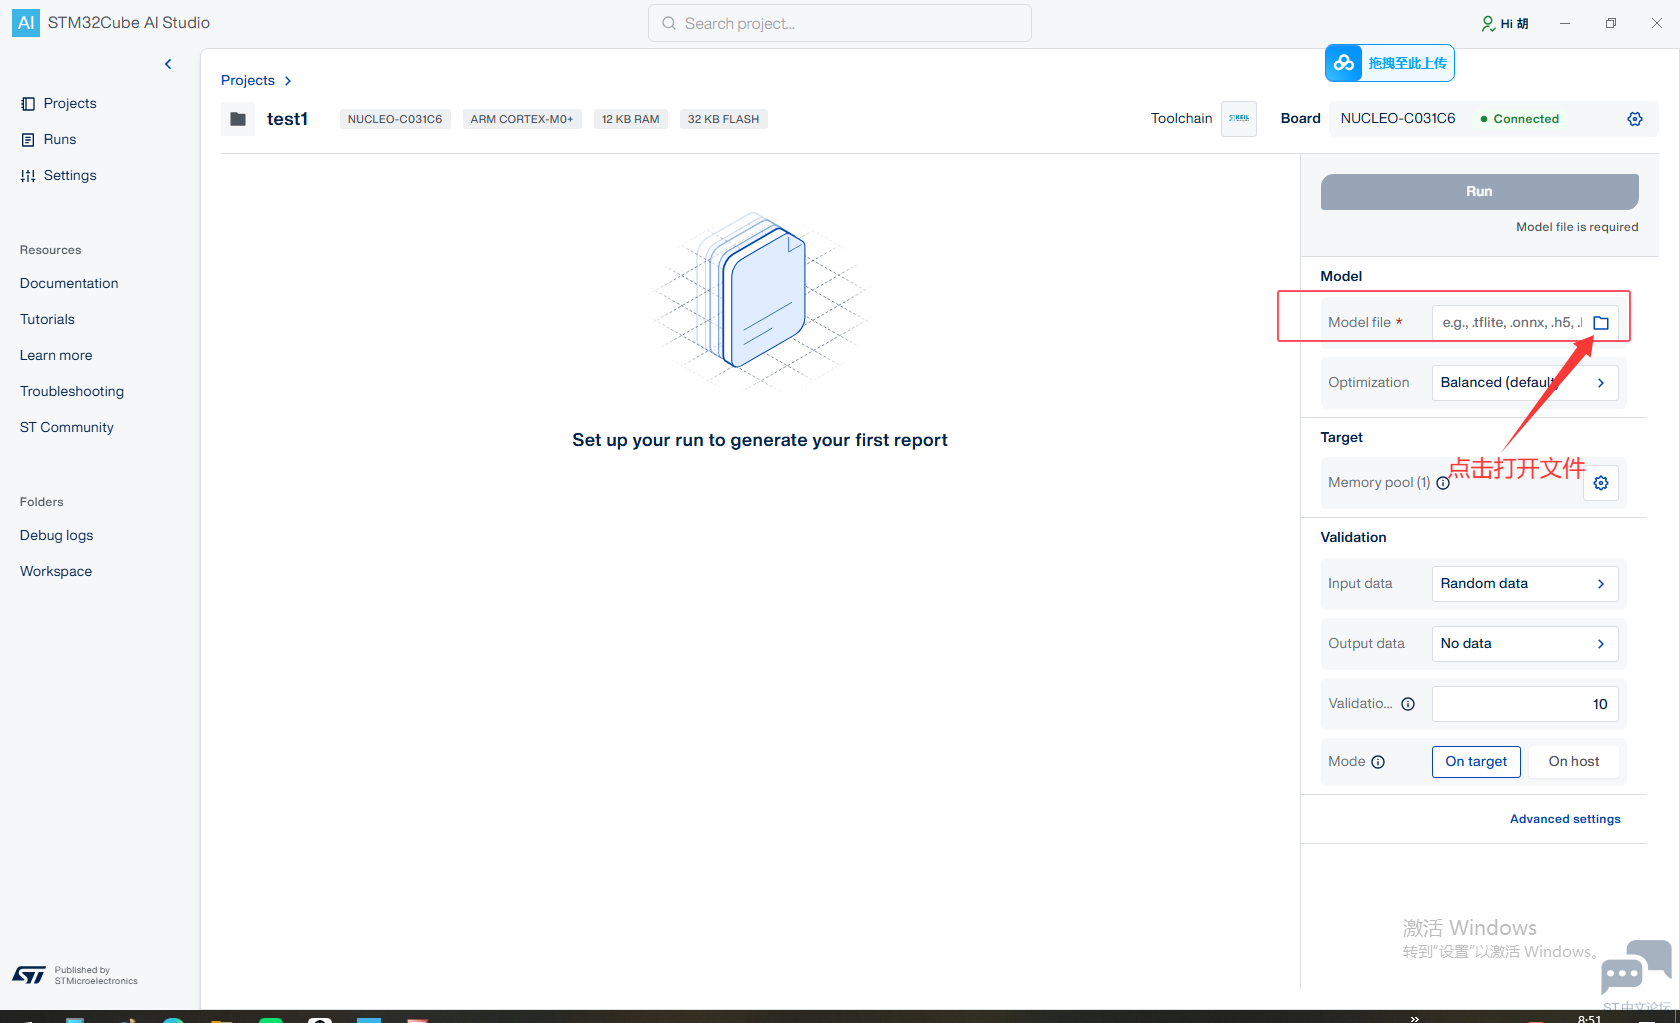1680x1023 pixels.
Task: Click the validation count field showing 10
Action: [x=1525, y=704]
